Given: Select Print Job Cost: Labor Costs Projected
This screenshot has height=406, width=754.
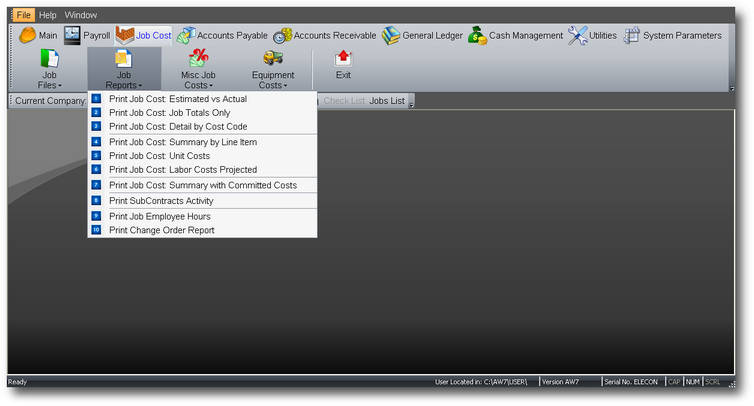Looking at the screenshot, I should (x=202, y=170).
